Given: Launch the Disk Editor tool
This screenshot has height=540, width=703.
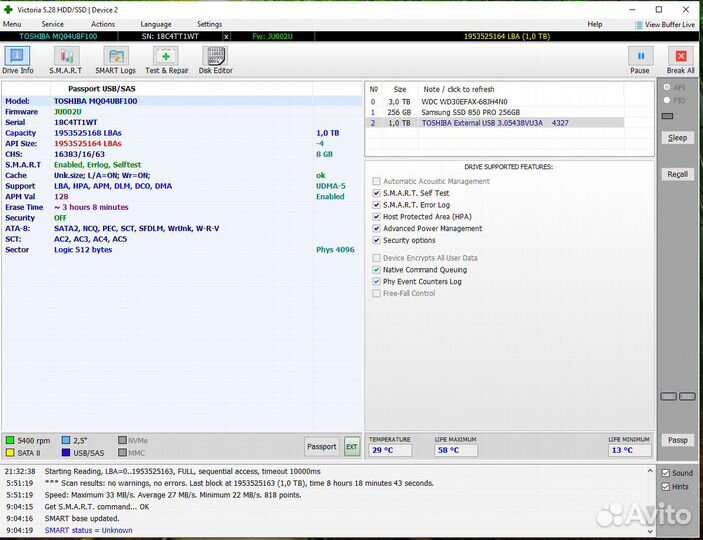Looking at the screenshot, I should 215,60.
